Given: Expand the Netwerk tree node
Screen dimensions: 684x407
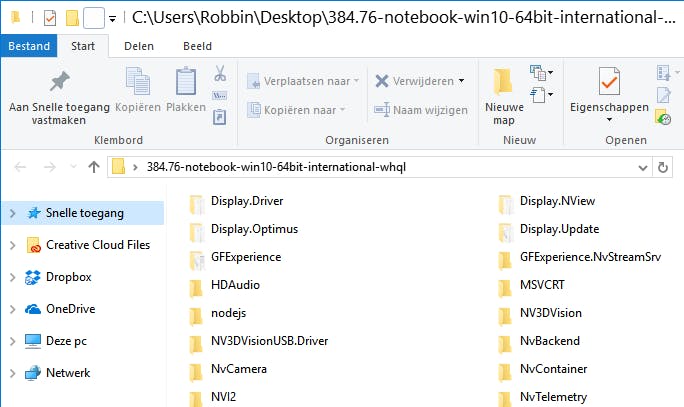Looking at the screenshot, I should click(x=13, y=373).
